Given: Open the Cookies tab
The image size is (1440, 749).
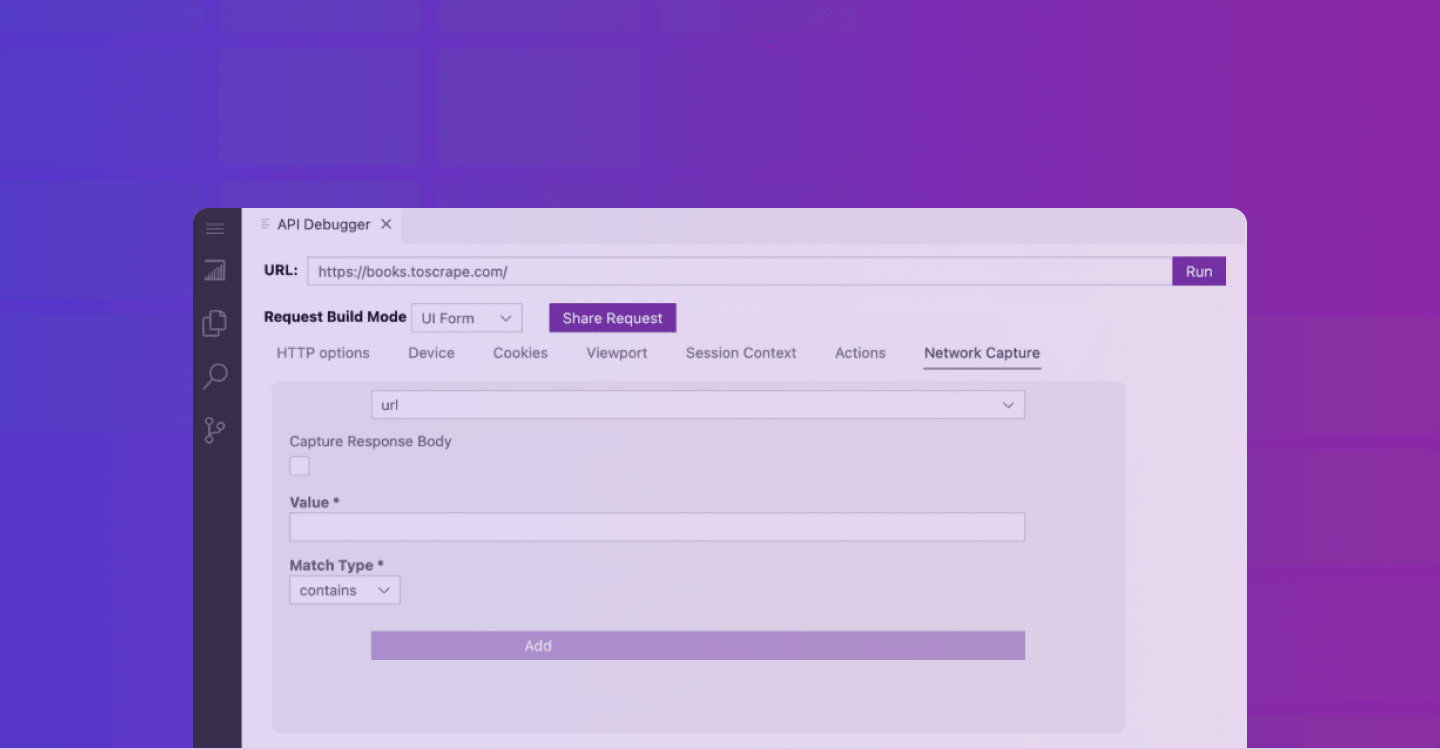Looking at the screenshot, I should (x=520, y=353).
